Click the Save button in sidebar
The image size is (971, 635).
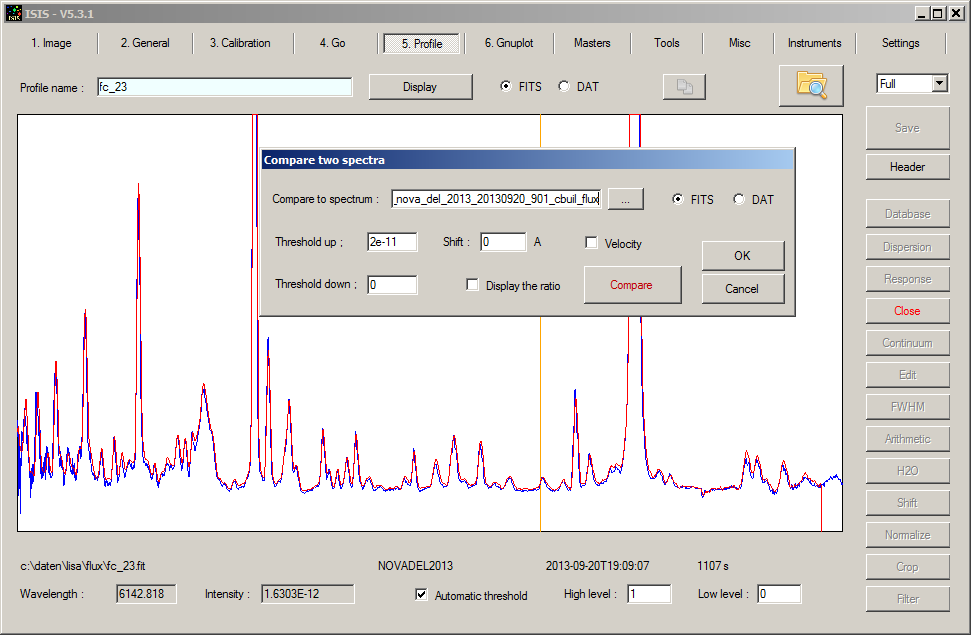click(x=907, y=128)
